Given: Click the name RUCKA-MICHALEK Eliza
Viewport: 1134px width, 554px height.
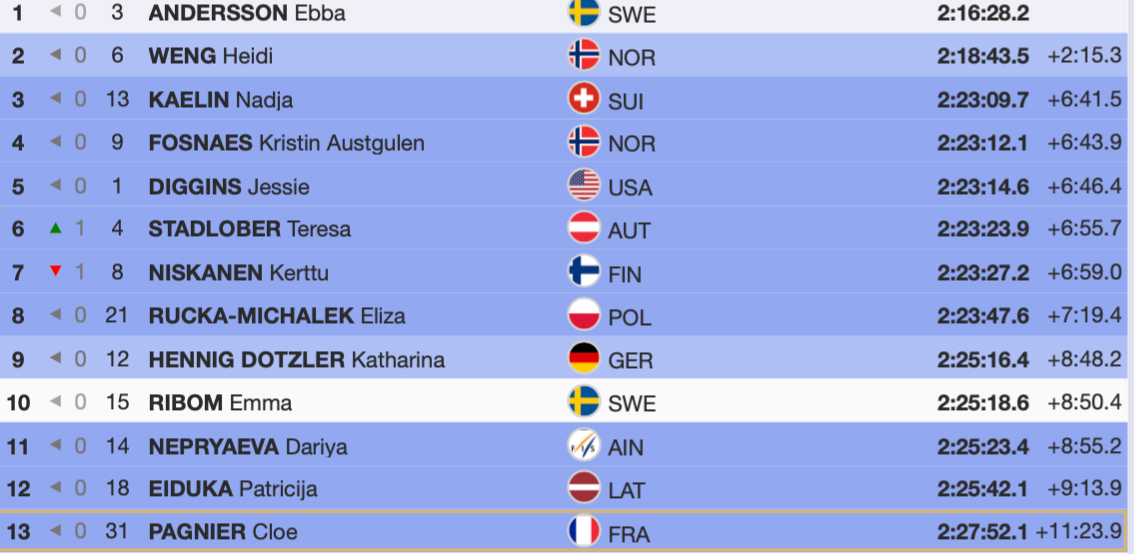Looking at the screenshot, I should (x=277, y=316).
